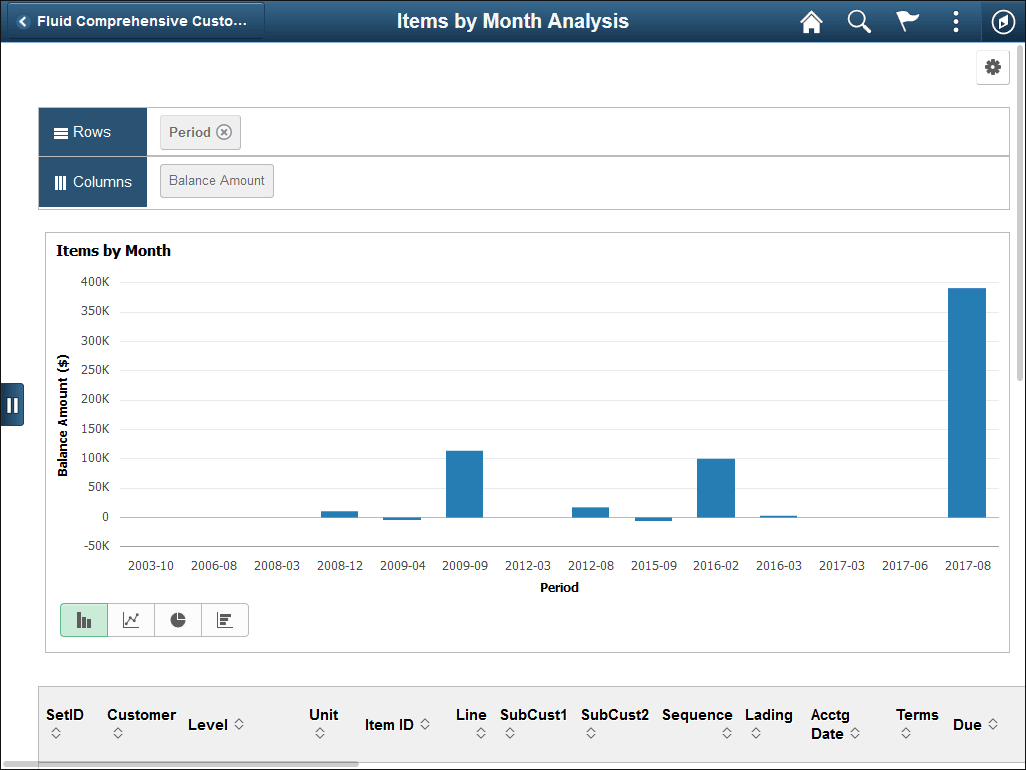Open global Search
The height and width of the screenshot is (770, 1026).
(859, 21)
